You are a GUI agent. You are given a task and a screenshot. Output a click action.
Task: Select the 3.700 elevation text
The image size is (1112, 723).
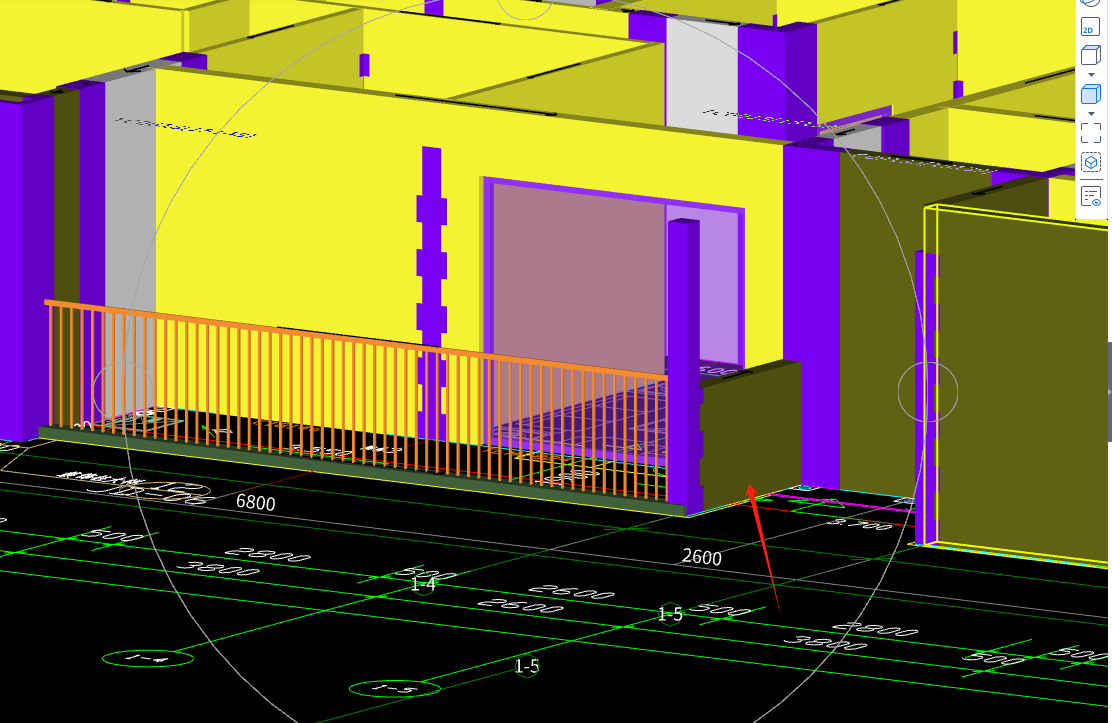pyautogui.click(x=860, y=524)
